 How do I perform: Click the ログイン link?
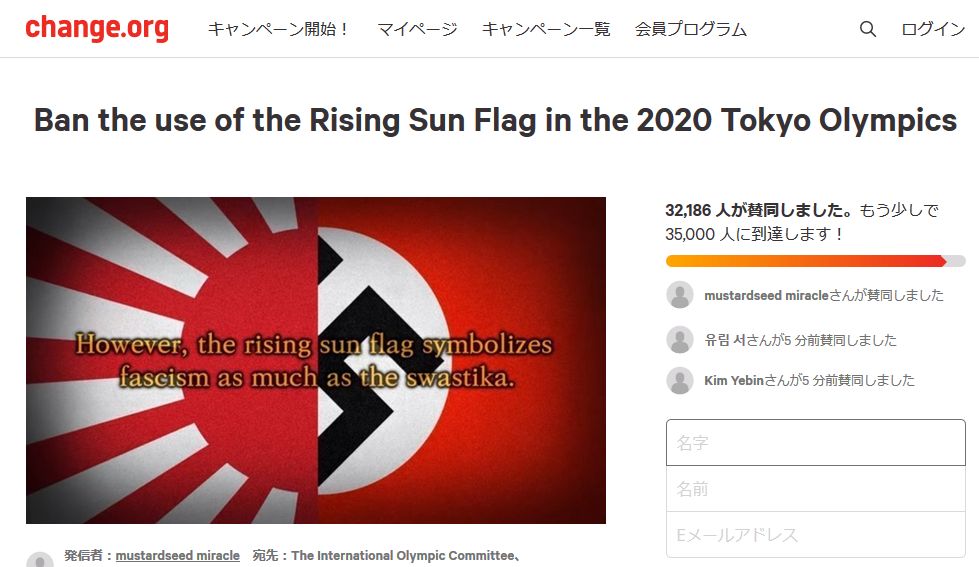pos(933,29)
